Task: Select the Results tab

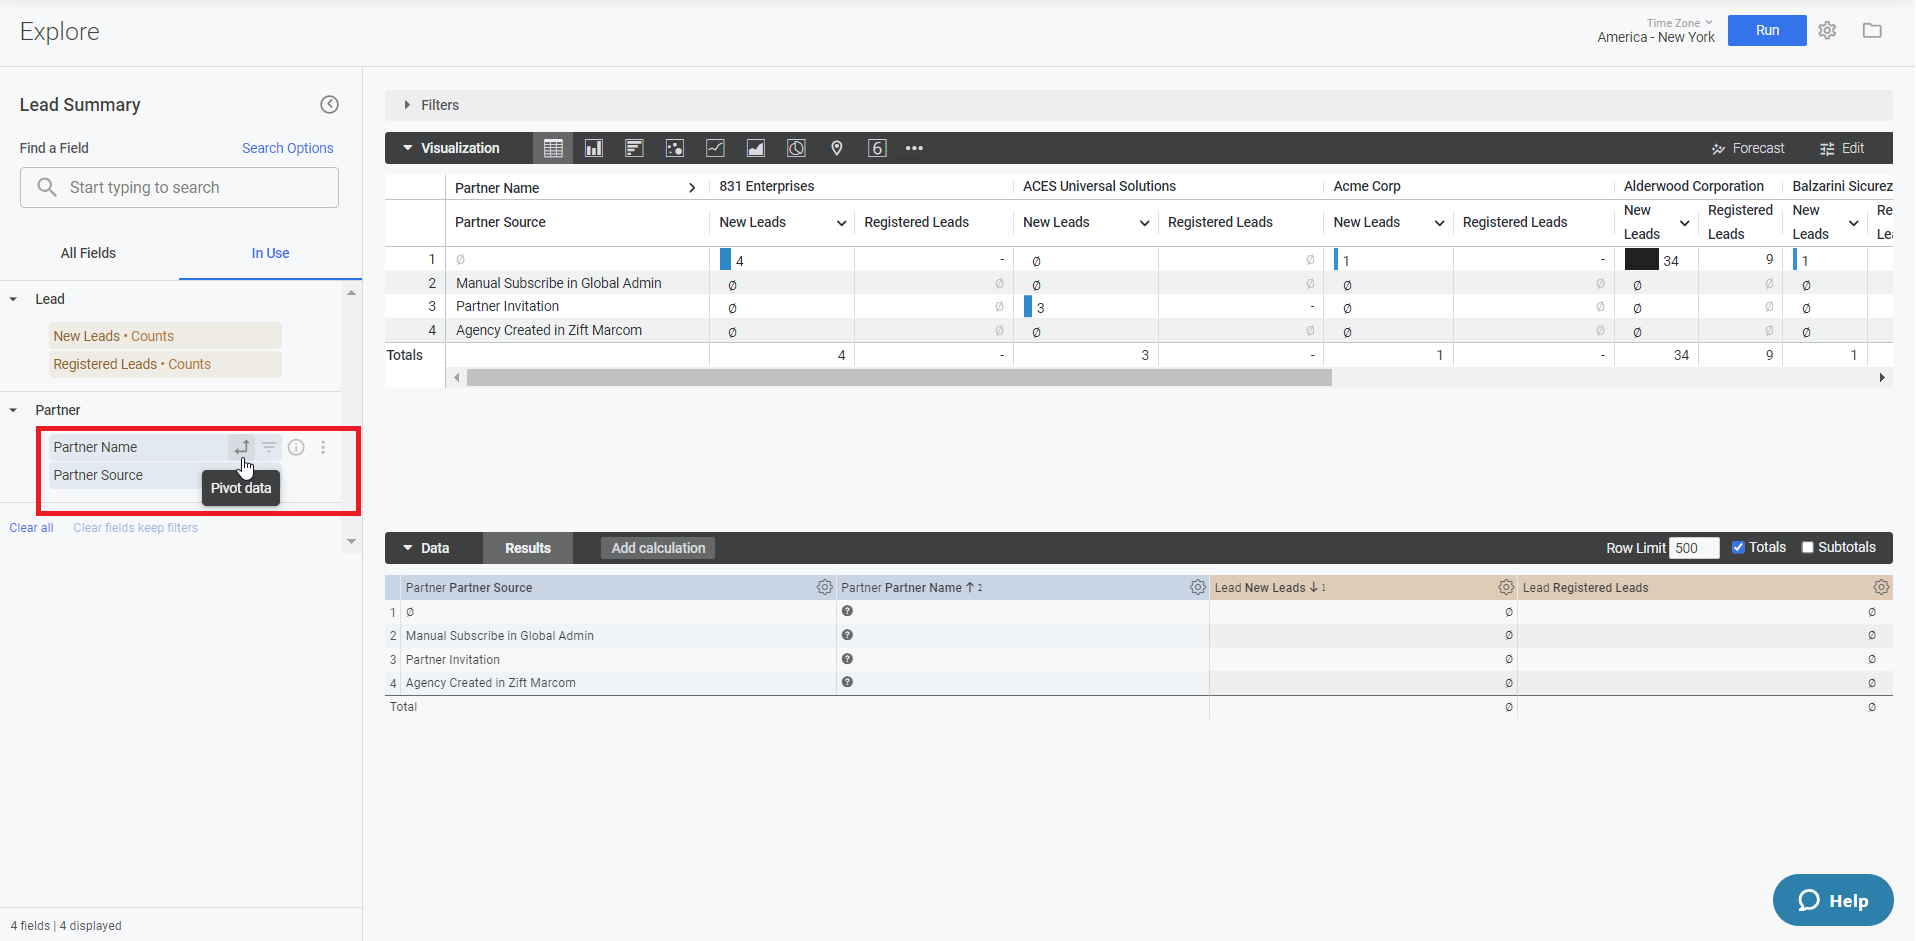Action: [527, 547]
